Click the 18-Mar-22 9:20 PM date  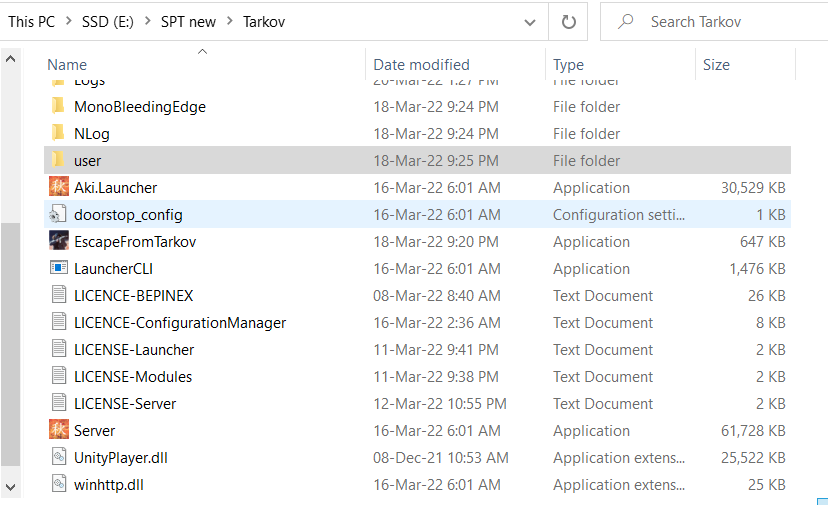coord(436,241)
